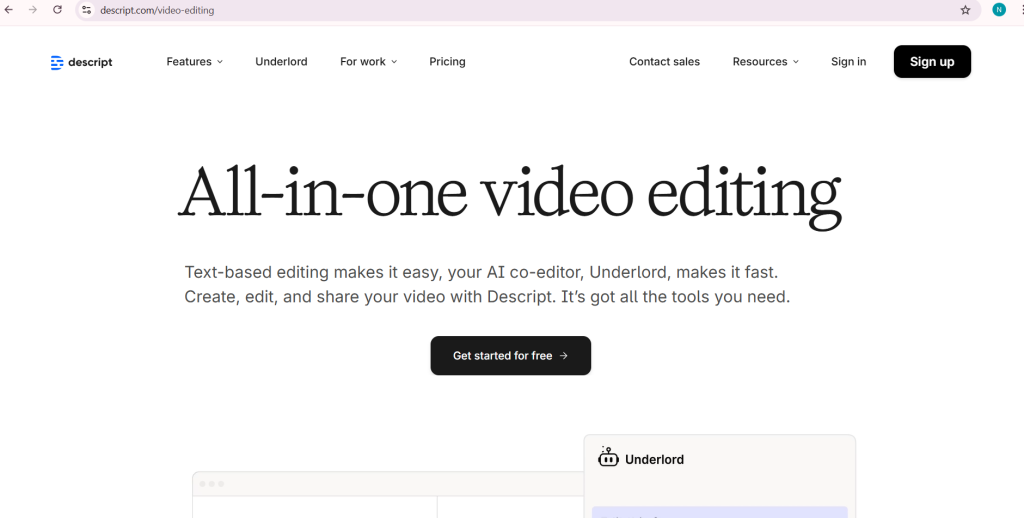The width and height of the screenshot is (1024, 518).
Task: Click Get started for free button
Action: tap(510, 356)
